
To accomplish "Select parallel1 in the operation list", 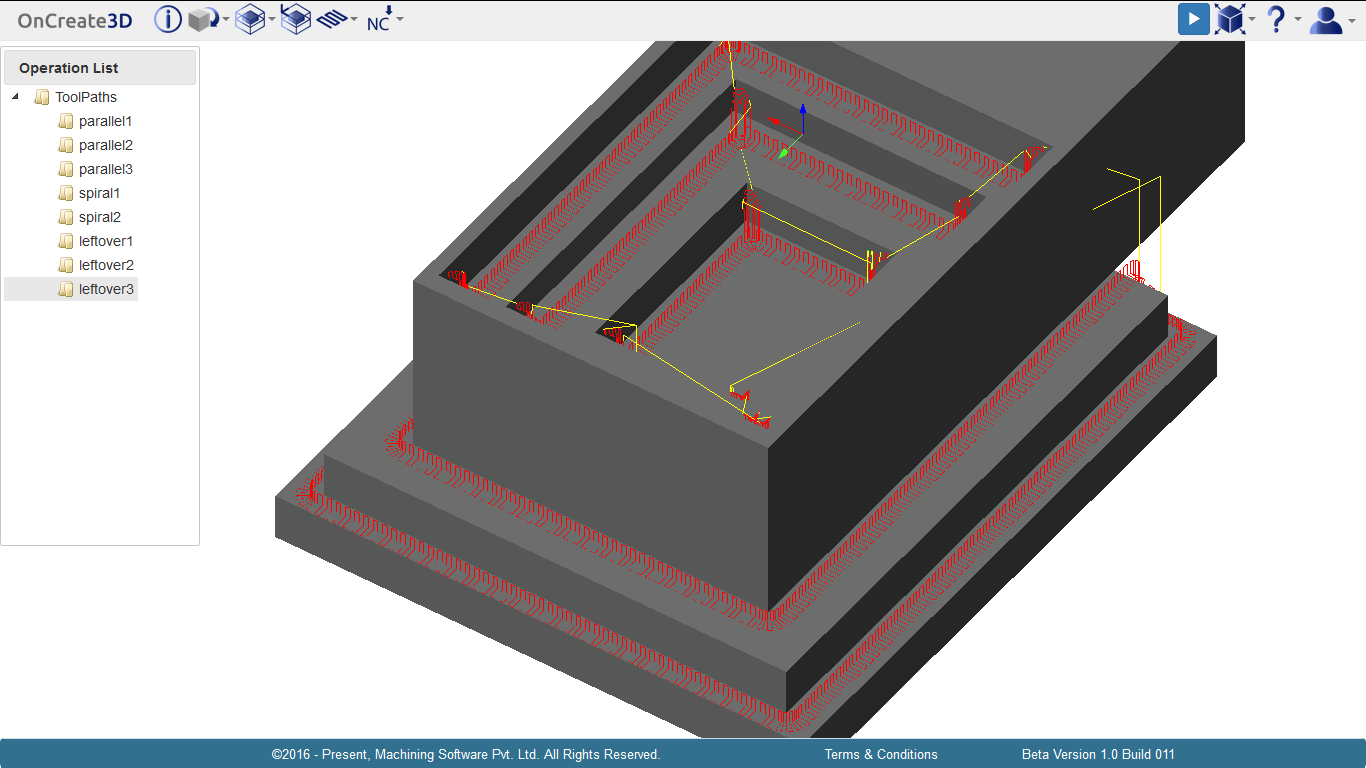I will coord(105,121).
